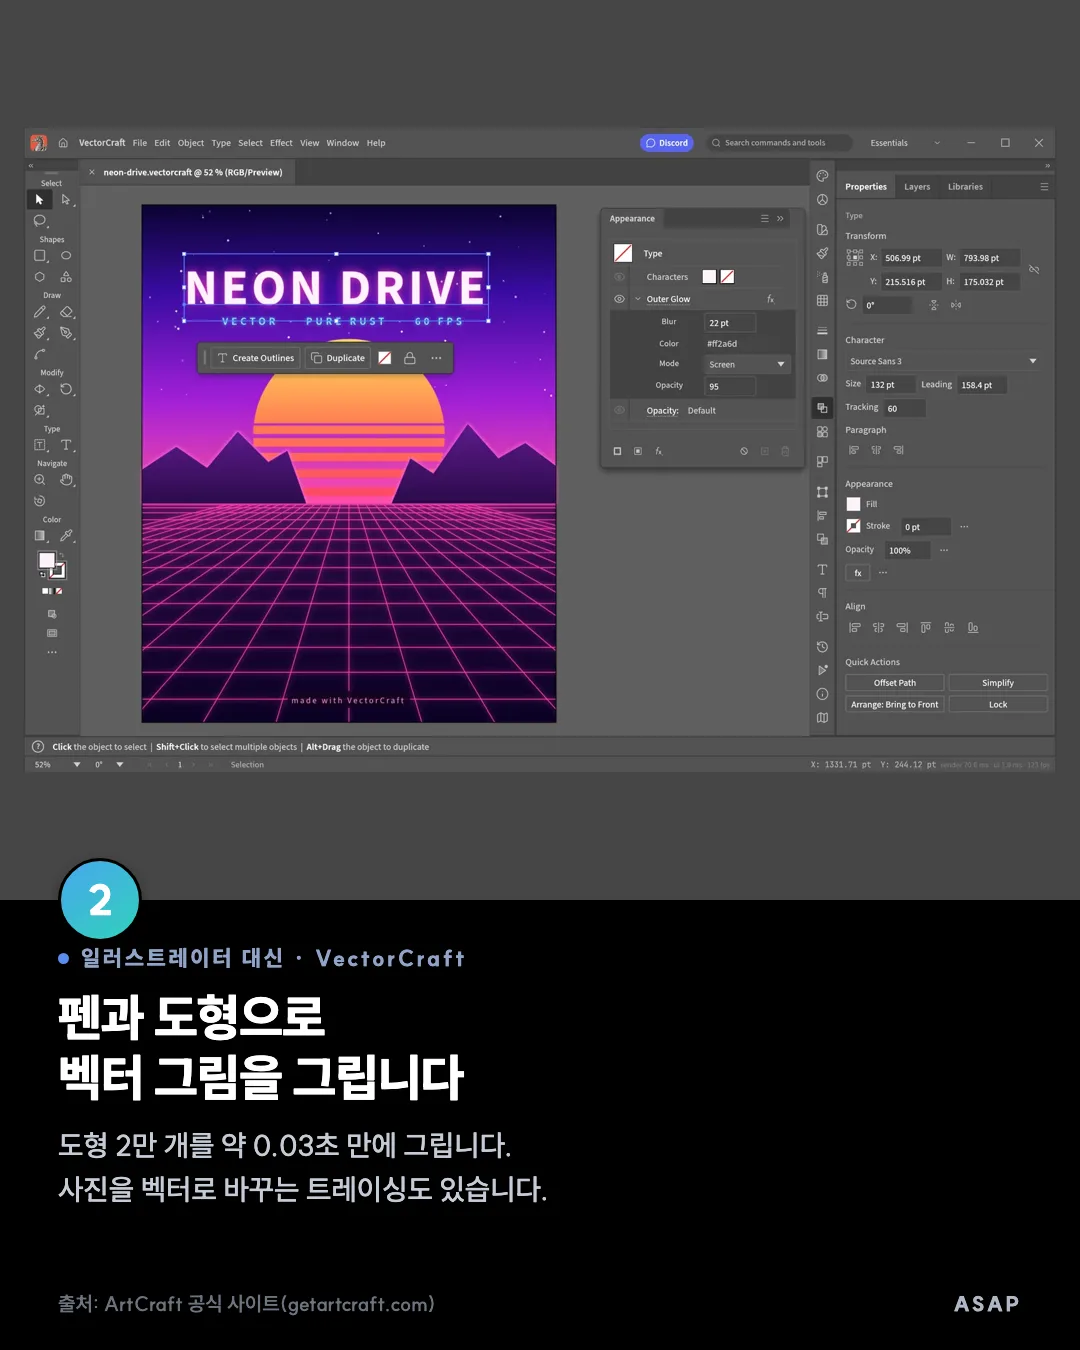Select the Pen tool
Image resolution: width=1080 pixels, height=1350 pixels.
tap(66, 332)
